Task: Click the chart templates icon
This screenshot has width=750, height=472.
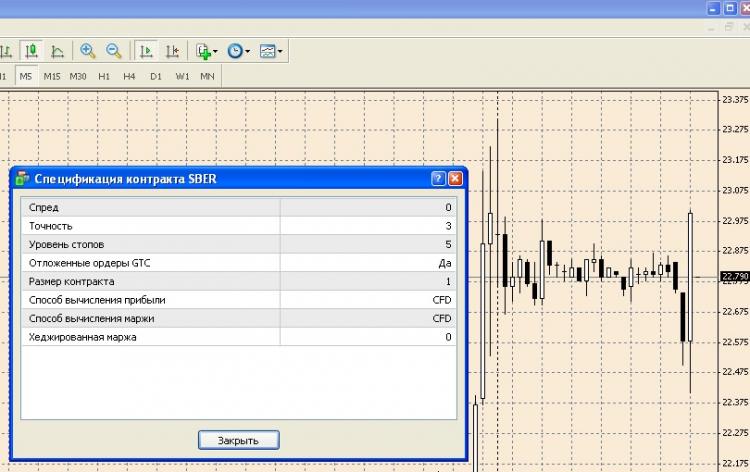Action: click(267, 51)
